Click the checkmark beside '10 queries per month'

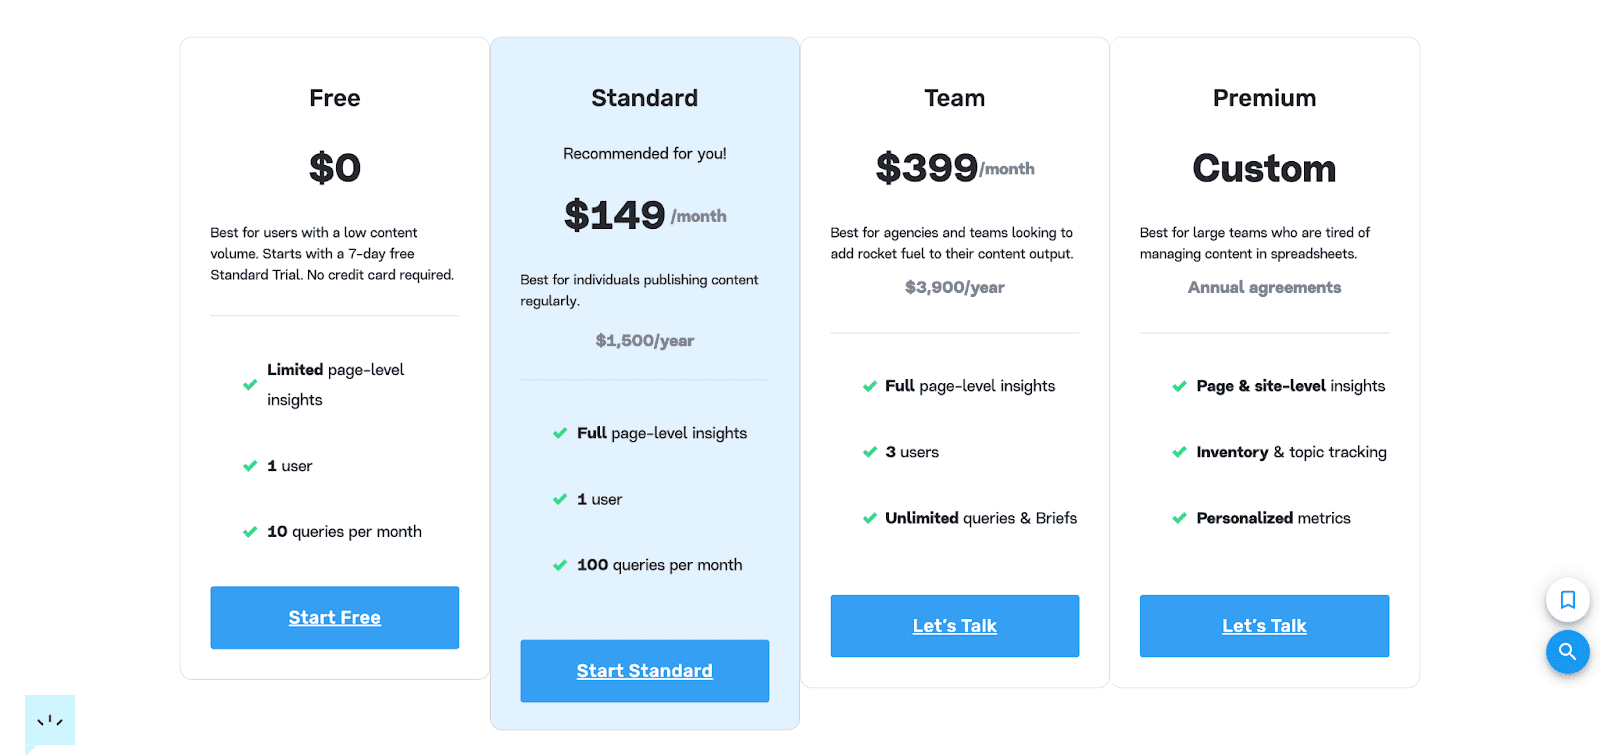(248, 531)
